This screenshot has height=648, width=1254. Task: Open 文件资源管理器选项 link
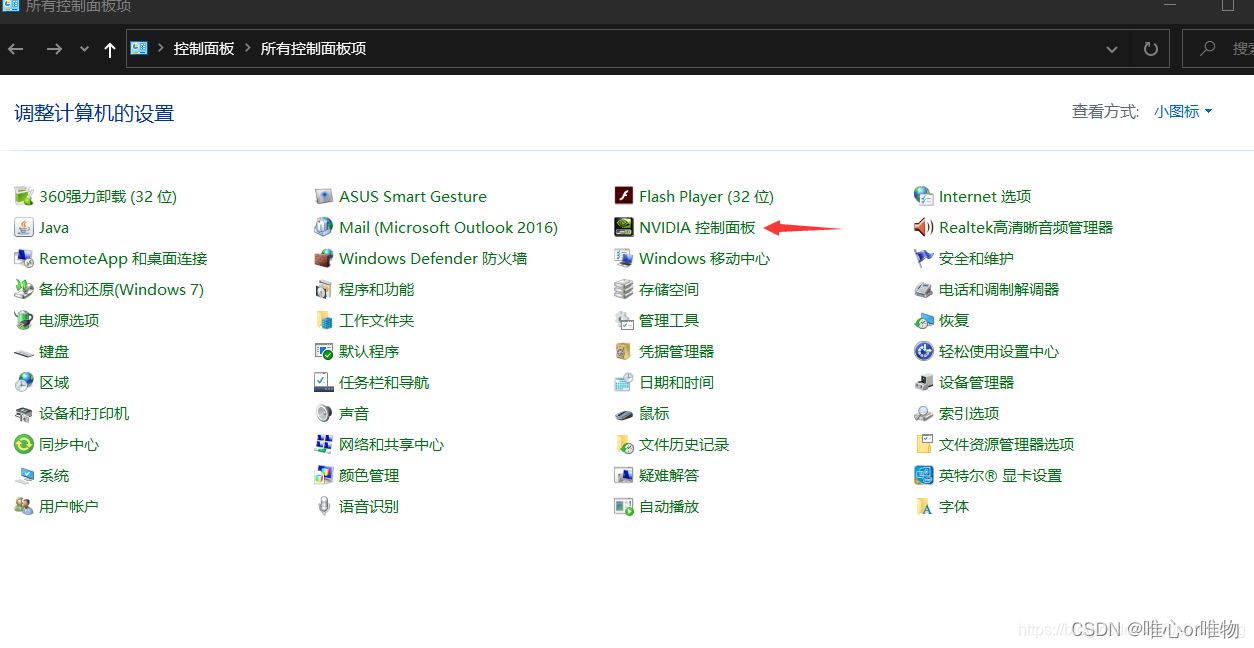click(1006, 444)
